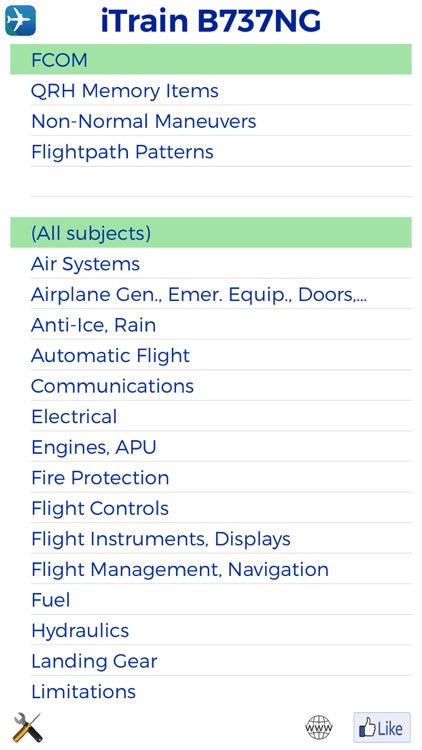422x750 pixels.
Task: Select Airplane Gen., Emer. Equip., Doors subject
Action: pyautogui.click(x=221, y=294)
